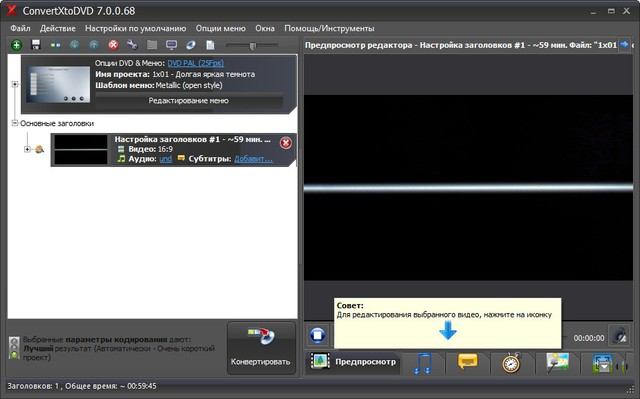Minimize the ConvertXtoDVD window
The width and height of the screenshot is (640, 399).
point(593,12)
